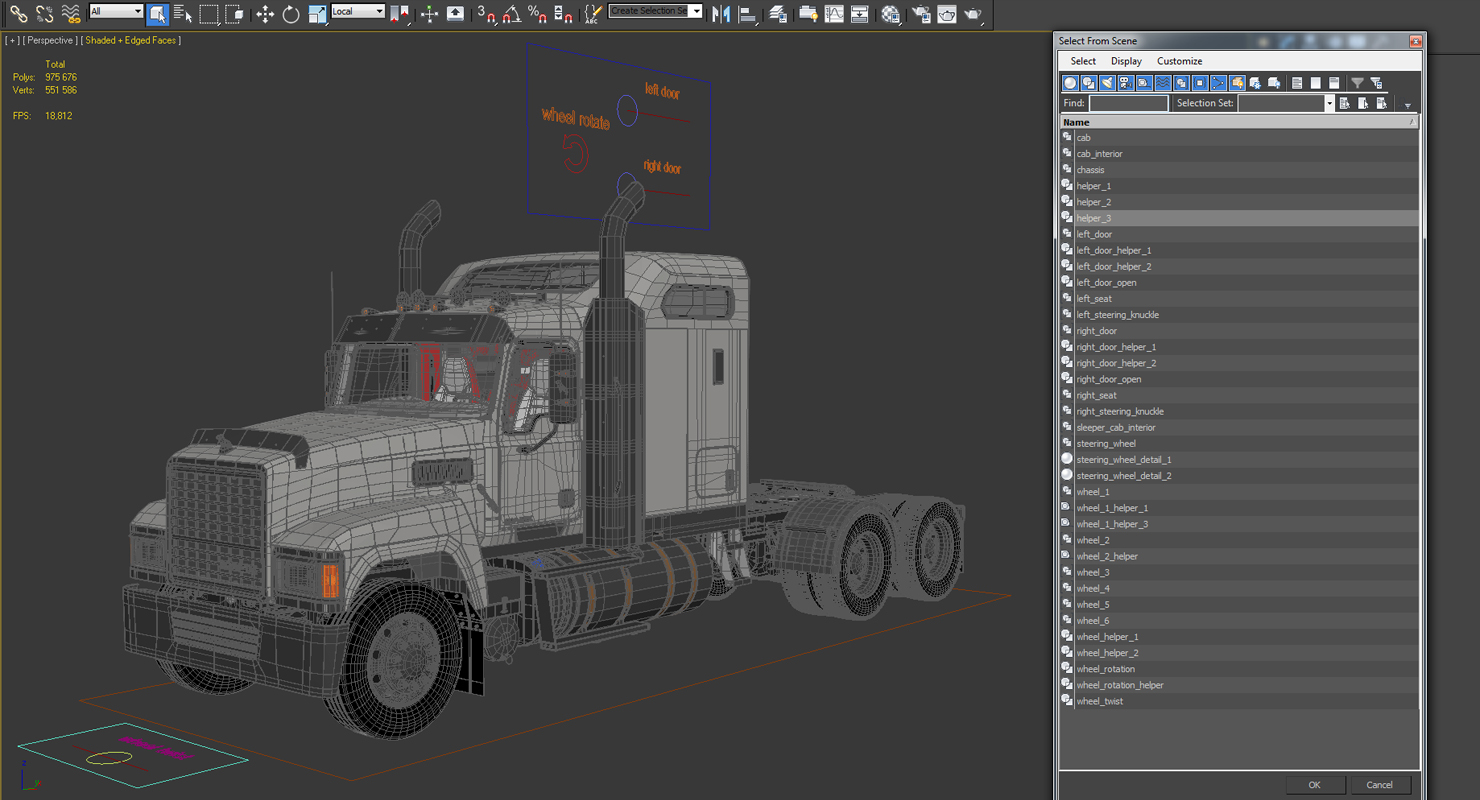Click Cancel in Select From Scene
1480x800 pixels.
[x=1379, y=785]
